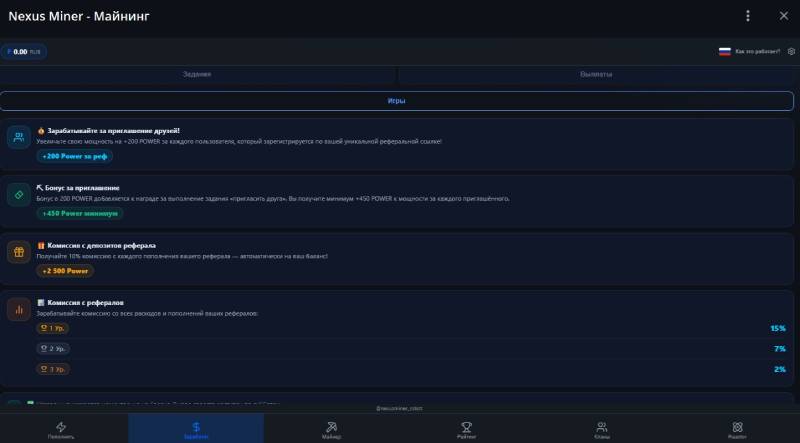800x443 pixels.
Task: Click the 7% commission value
Action: point(780,349)
